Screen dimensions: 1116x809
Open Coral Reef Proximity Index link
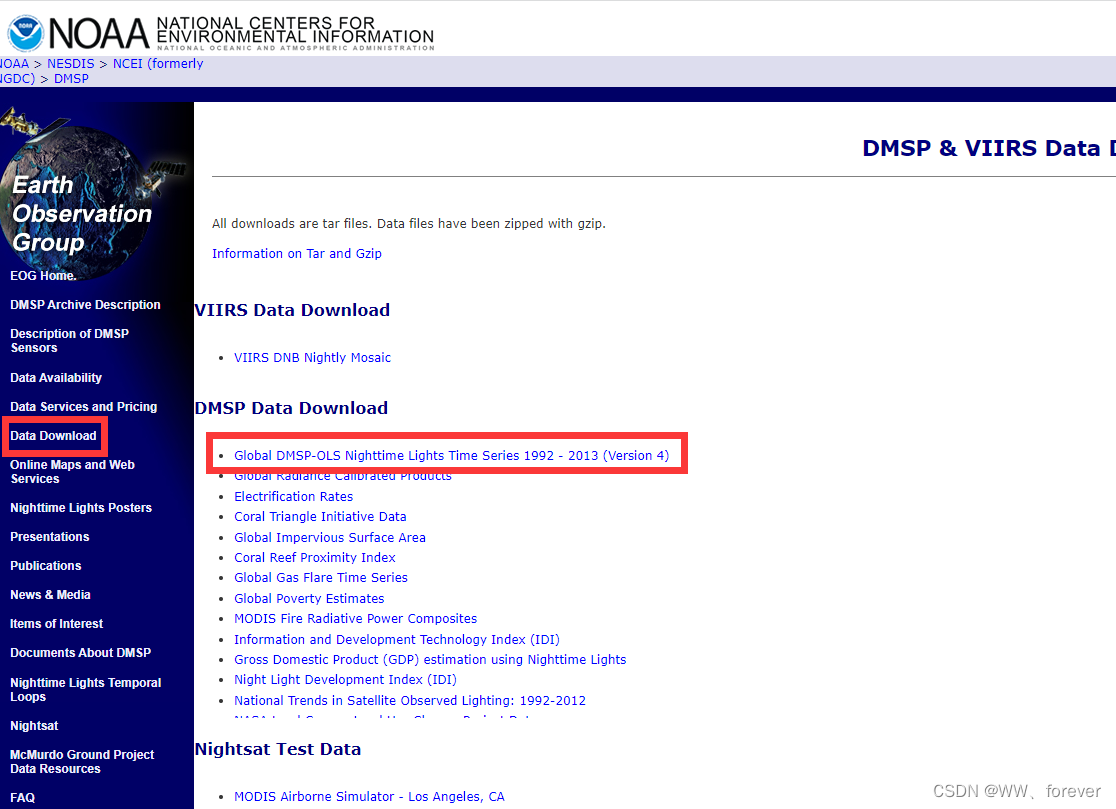[x=315, y=558]
